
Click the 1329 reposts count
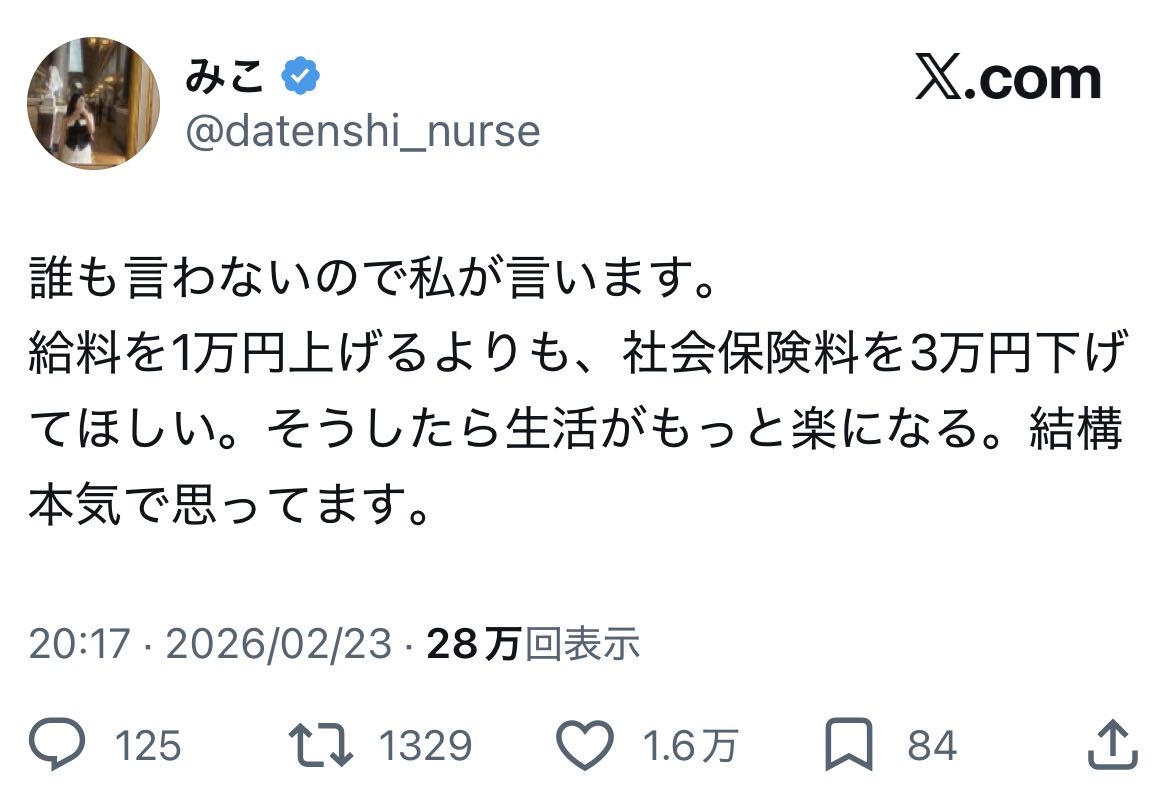pyautogui.click(x=425, y=746)
